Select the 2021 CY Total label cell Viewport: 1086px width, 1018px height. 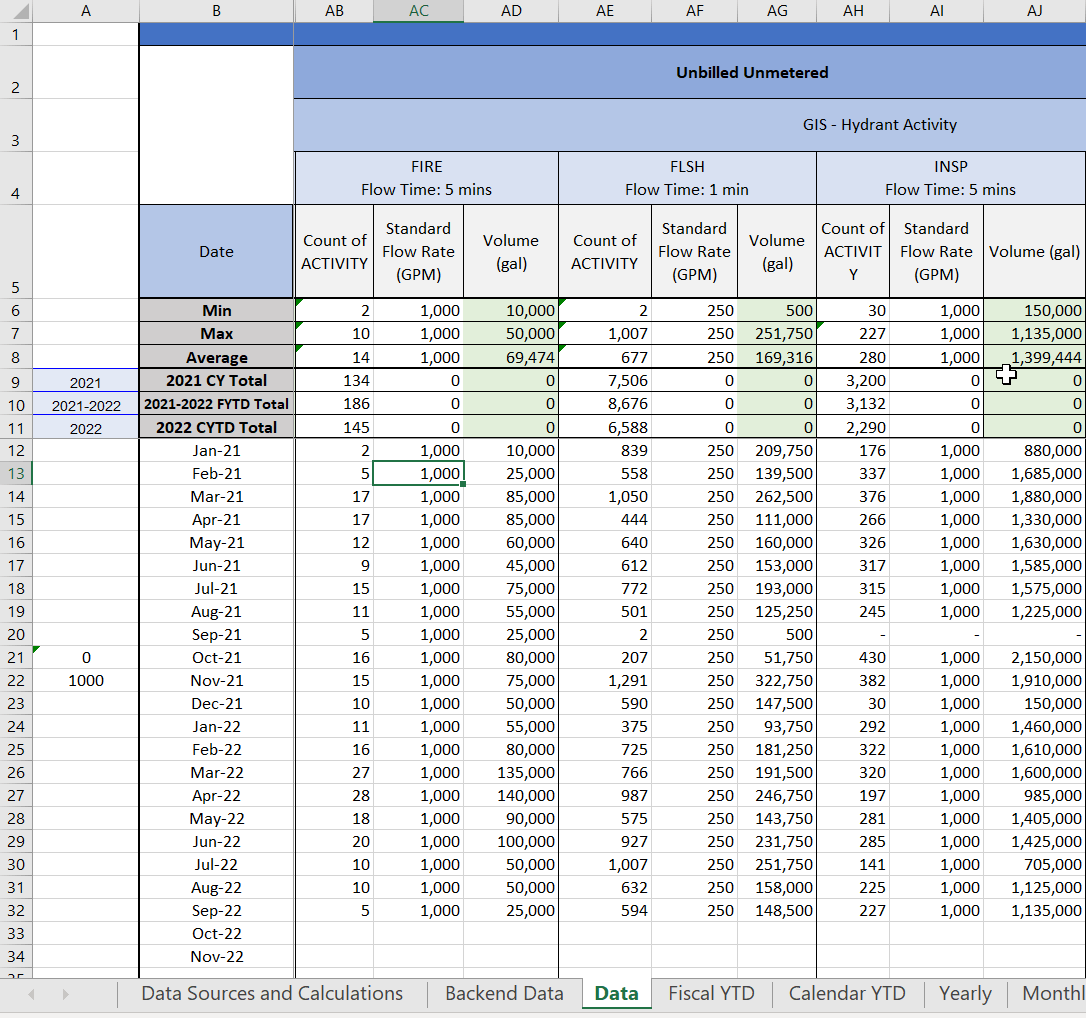(216, 381)
